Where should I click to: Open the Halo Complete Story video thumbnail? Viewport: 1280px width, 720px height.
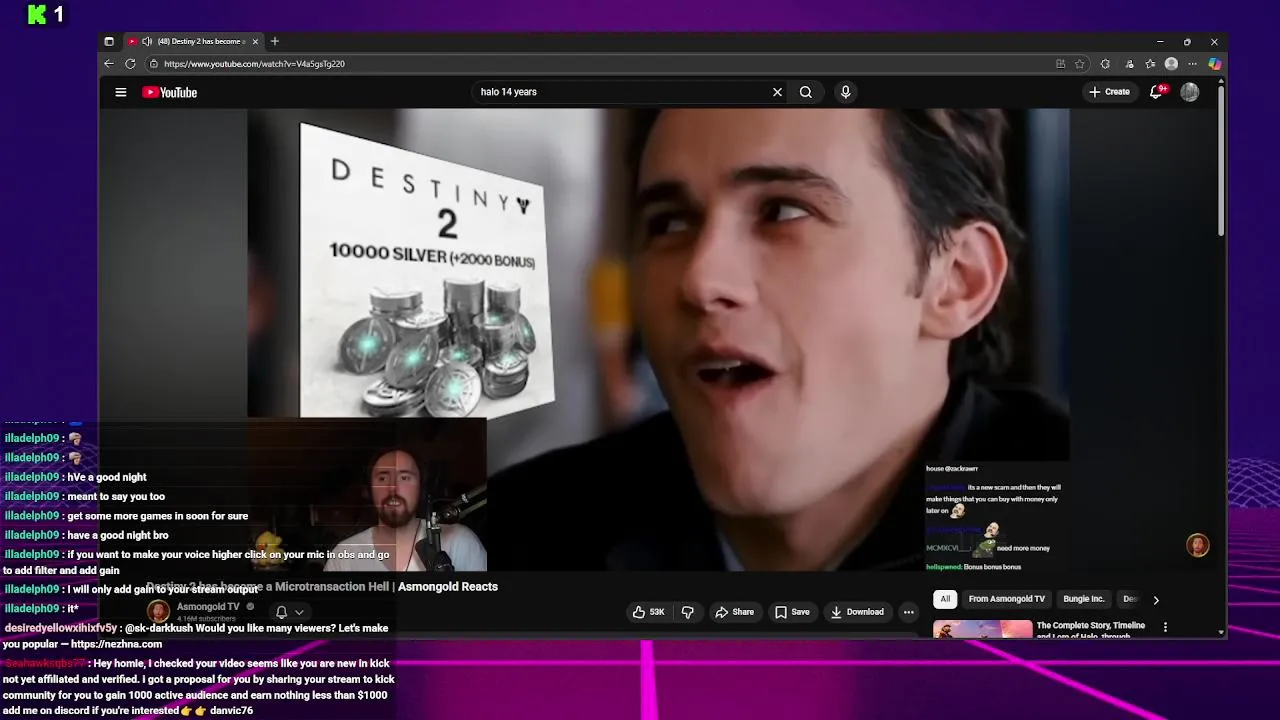point(982,629)
